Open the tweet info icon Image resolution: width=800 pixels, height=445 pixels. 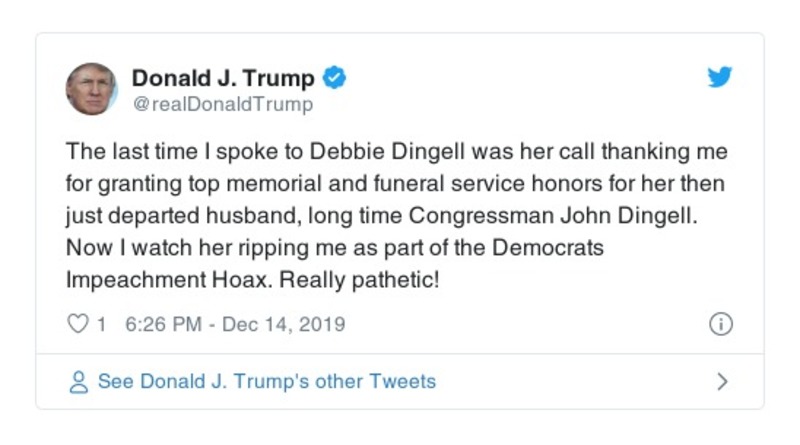click(720, 324)
